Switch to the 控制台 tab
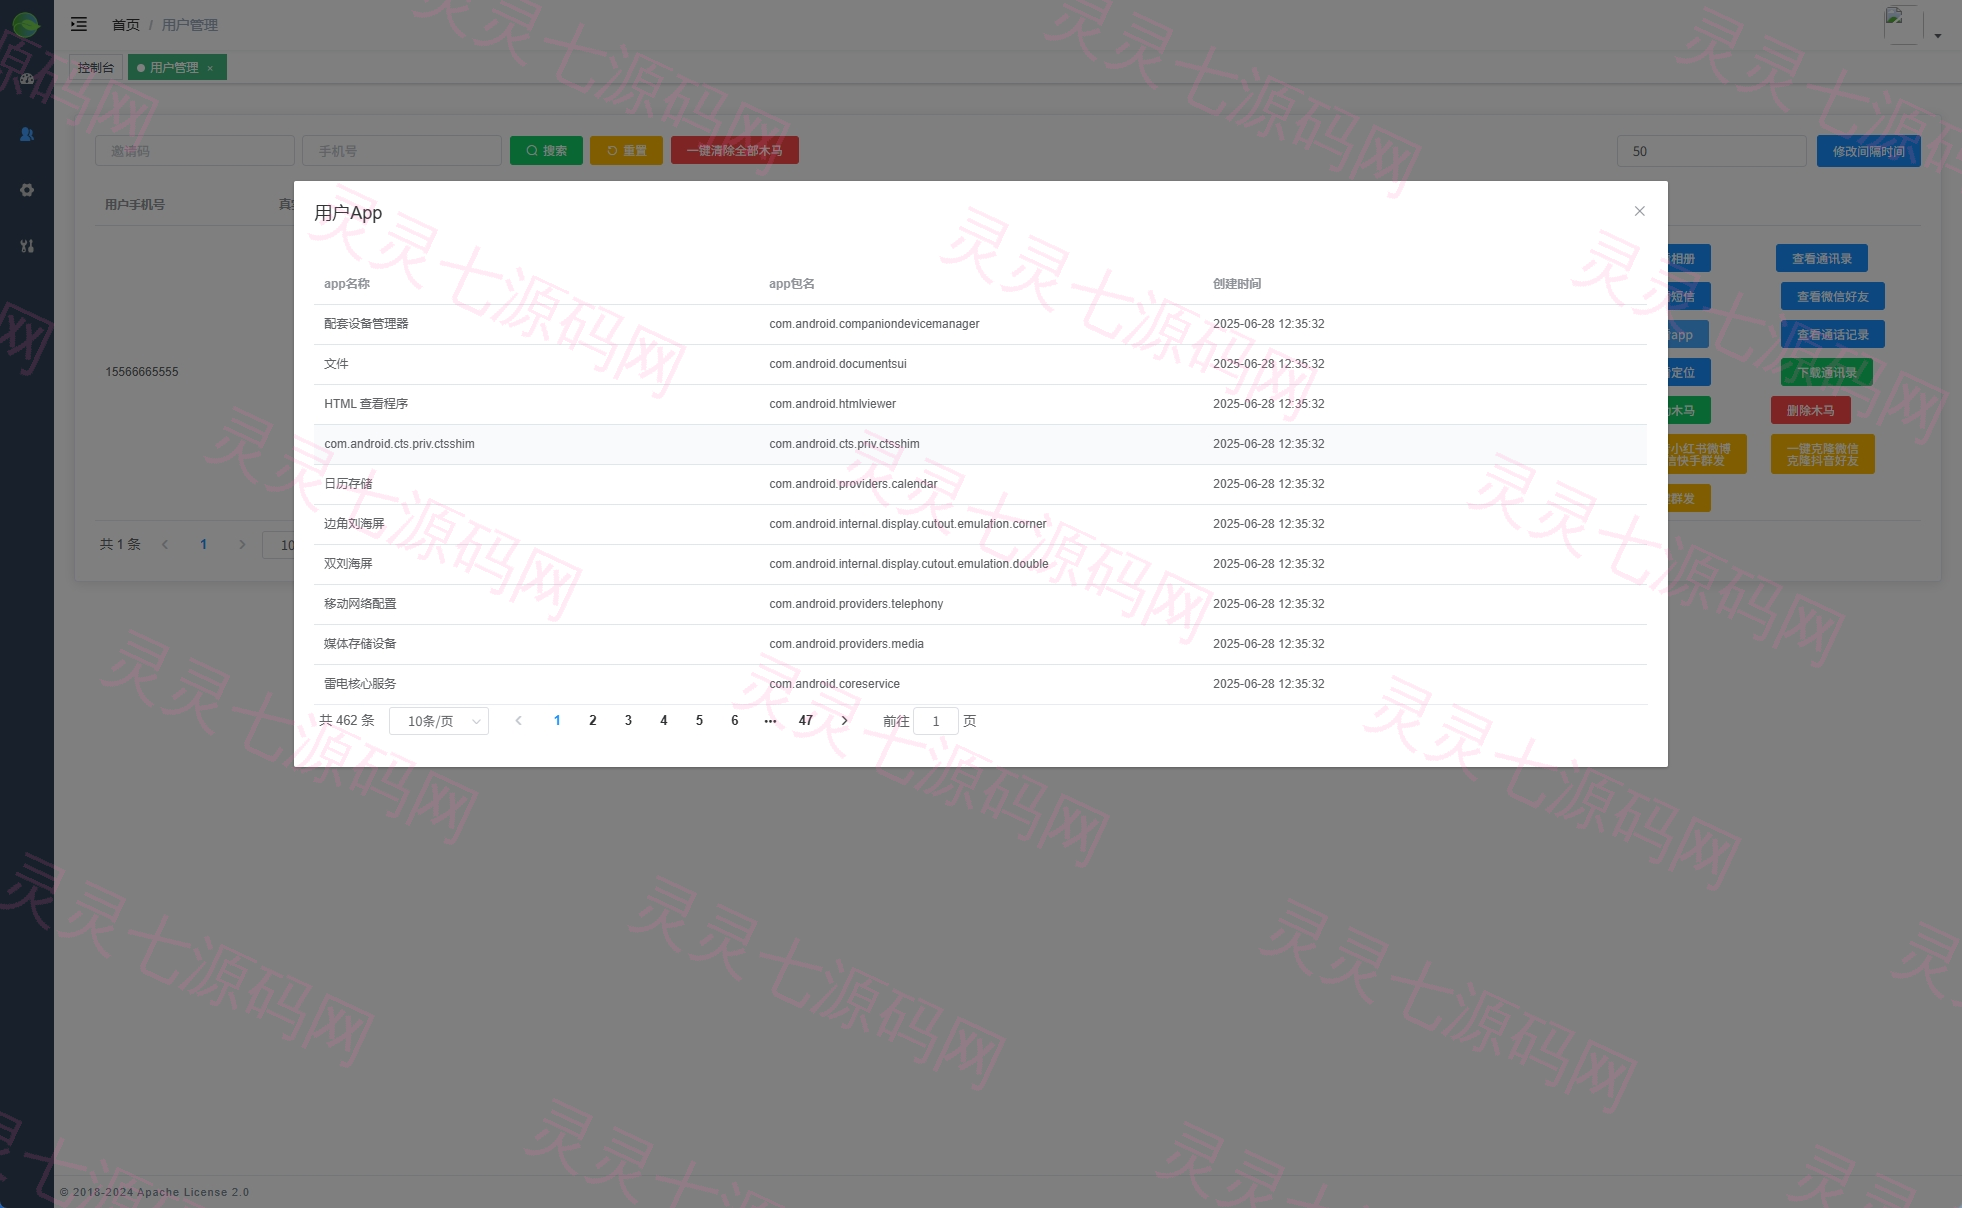Screen dimensions: 1962x1208 [x=96, y=67]
